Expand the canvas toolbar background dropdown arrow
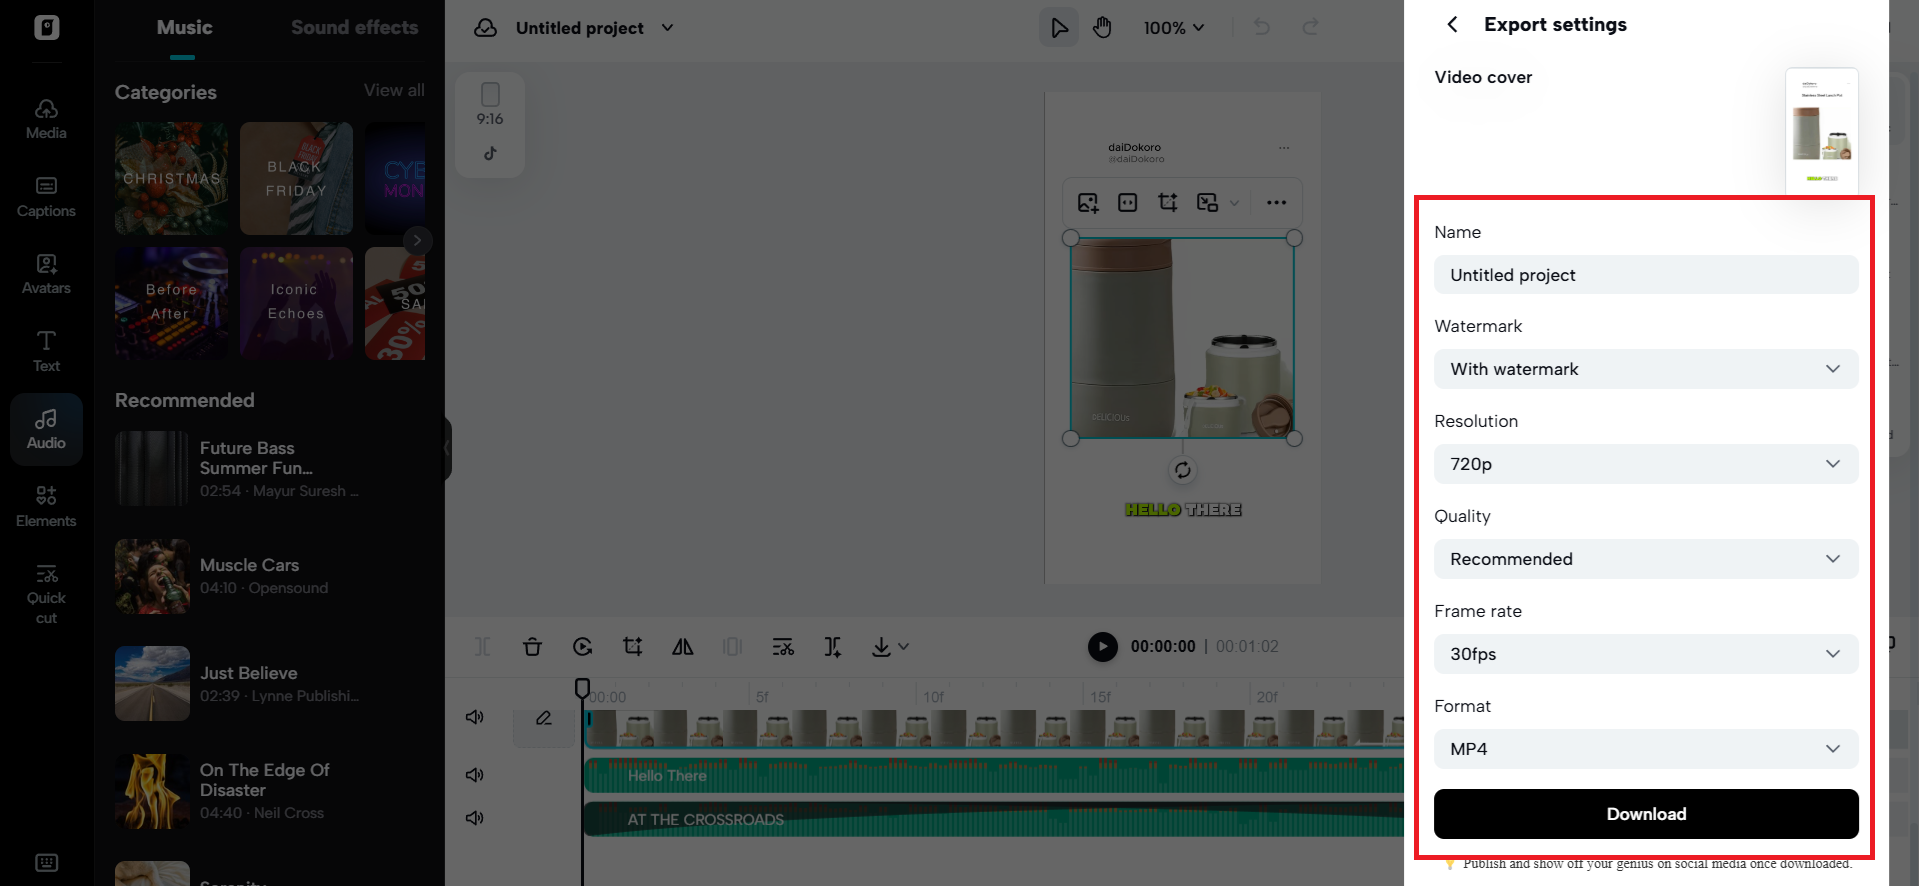 (1234, 203)
